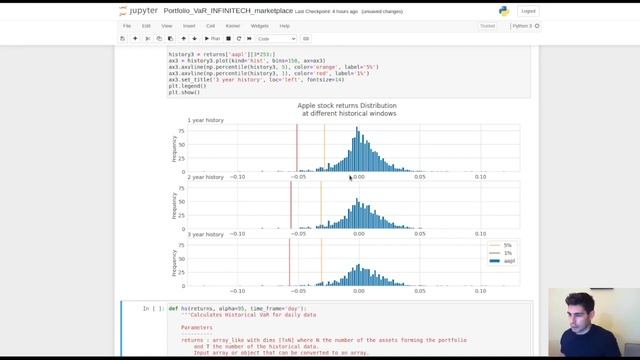Open the Widgets menu
Screen dimensions: 640x360
tap(260, 26)
